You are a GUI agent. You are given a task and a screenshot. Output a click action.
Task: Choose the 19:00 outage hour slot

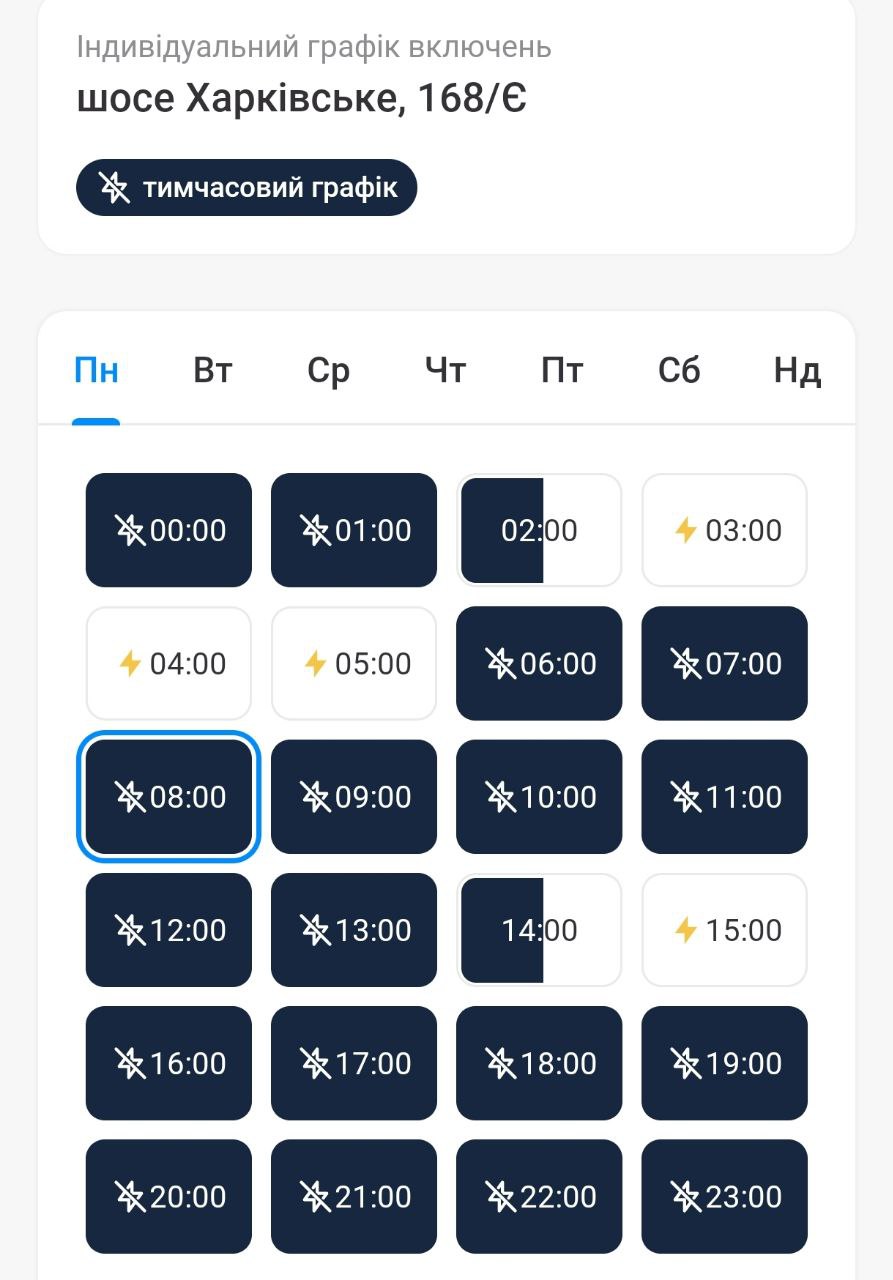(724, 1063)
